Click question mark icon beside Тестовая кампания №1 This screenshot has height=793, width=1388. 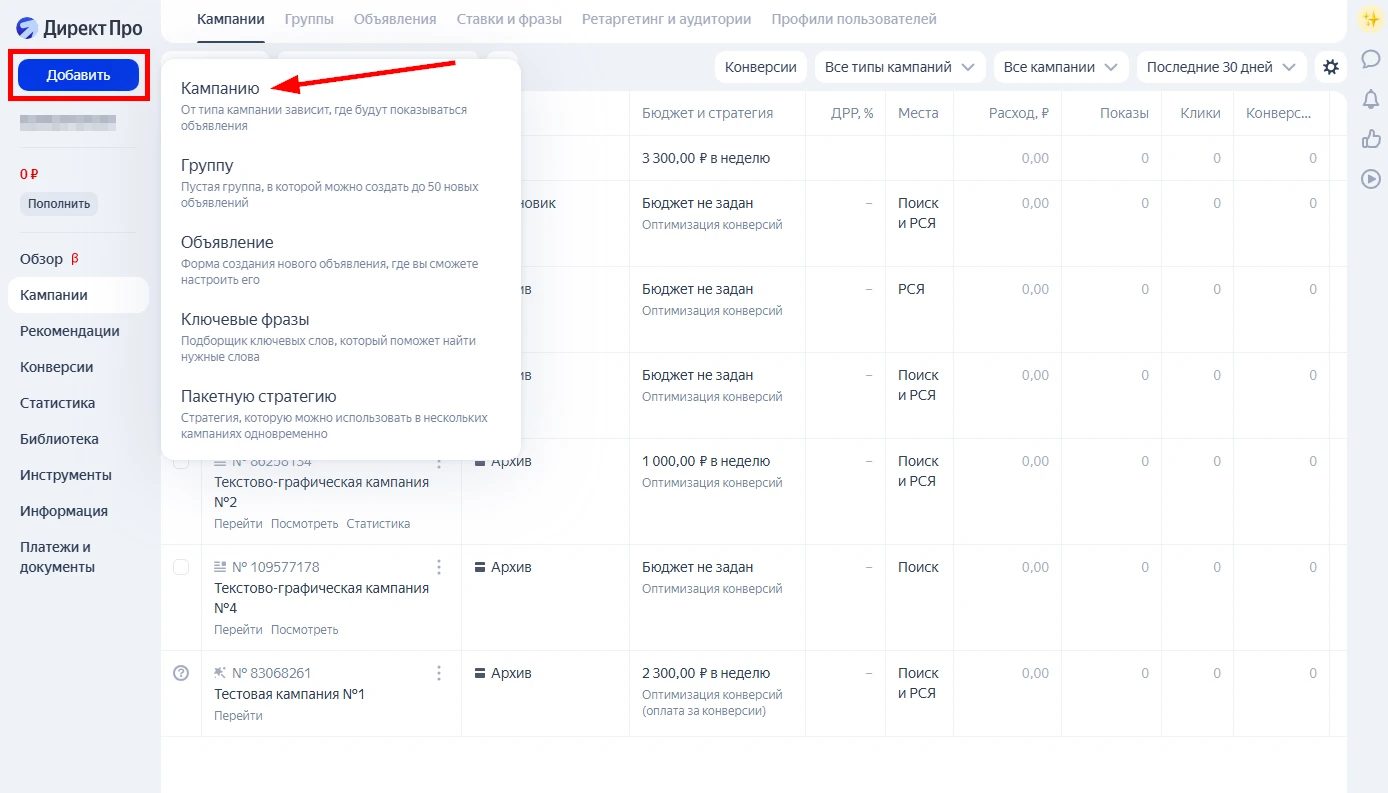coord(181,673)
